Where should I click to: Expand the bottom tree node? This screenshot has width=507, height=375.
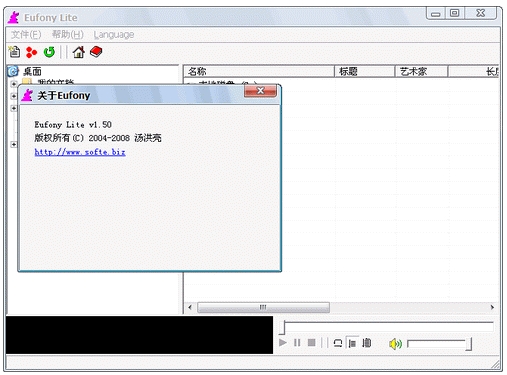coord(14,144)
